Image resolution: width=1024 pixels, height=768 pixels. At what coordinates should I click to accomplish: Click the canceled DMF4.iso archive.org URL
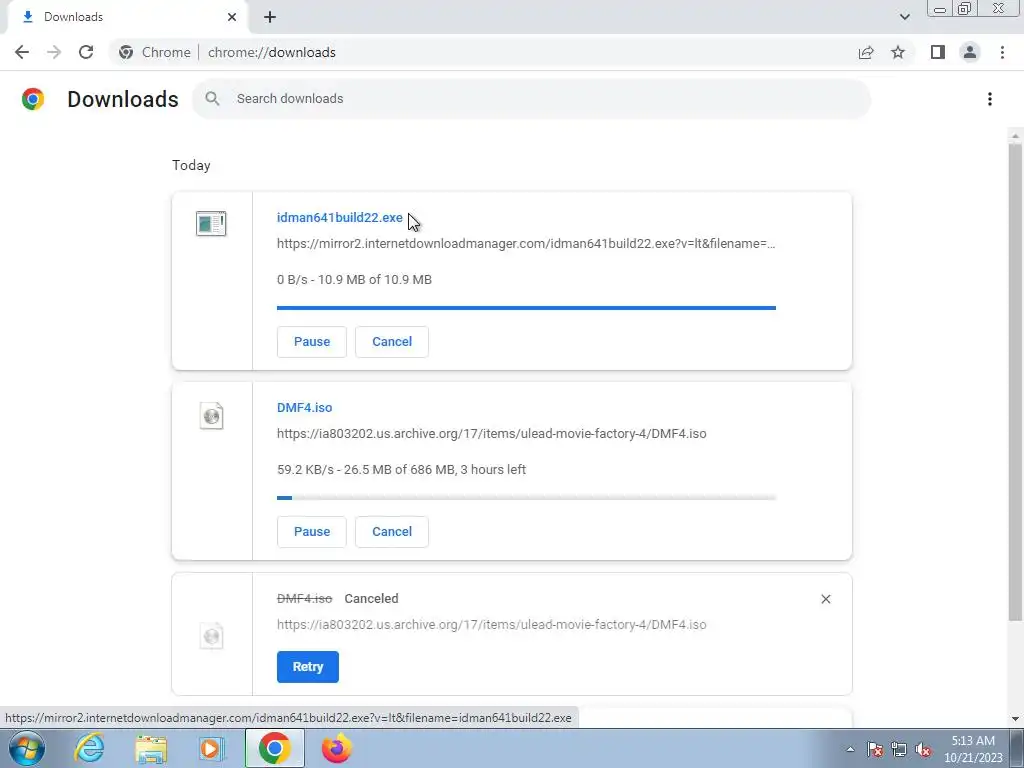(491, 624)
